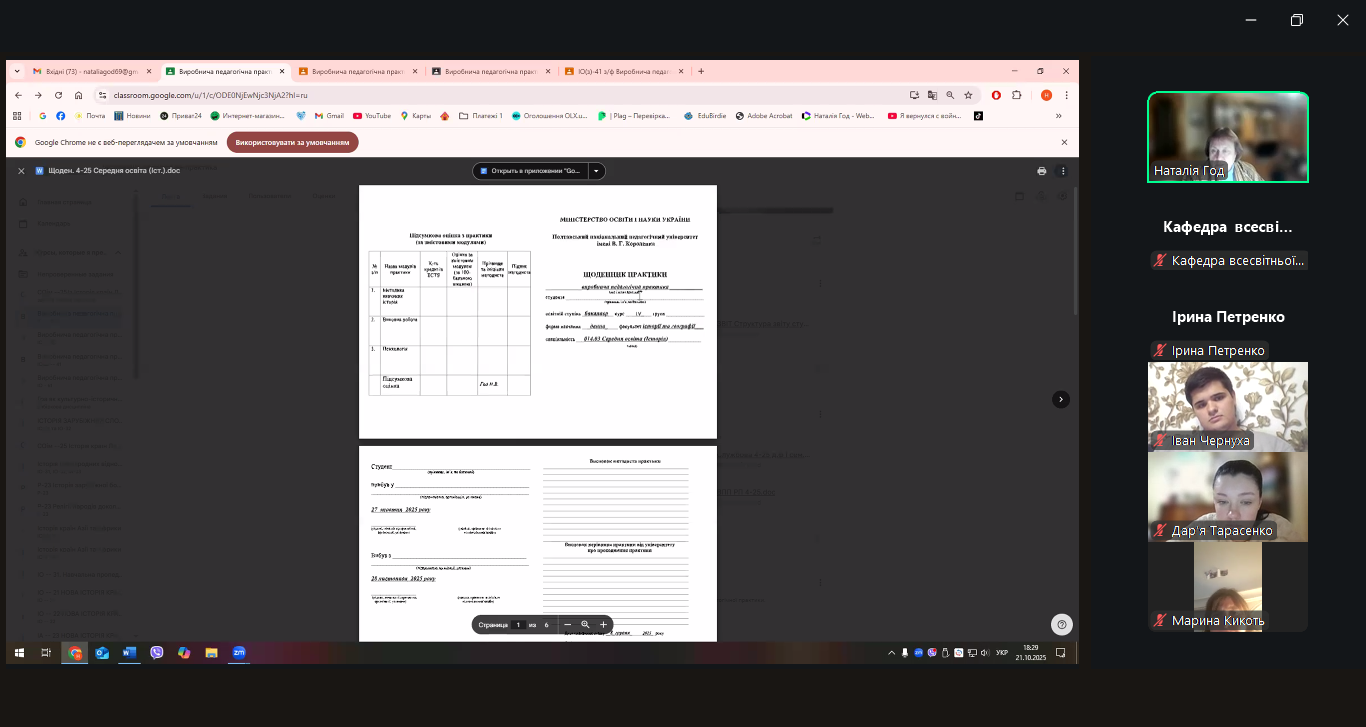This screenshot has width=1366, height=727.
Task: Open the YouTube bookmark
Action: pyautogui.click(x=372, y=116)
